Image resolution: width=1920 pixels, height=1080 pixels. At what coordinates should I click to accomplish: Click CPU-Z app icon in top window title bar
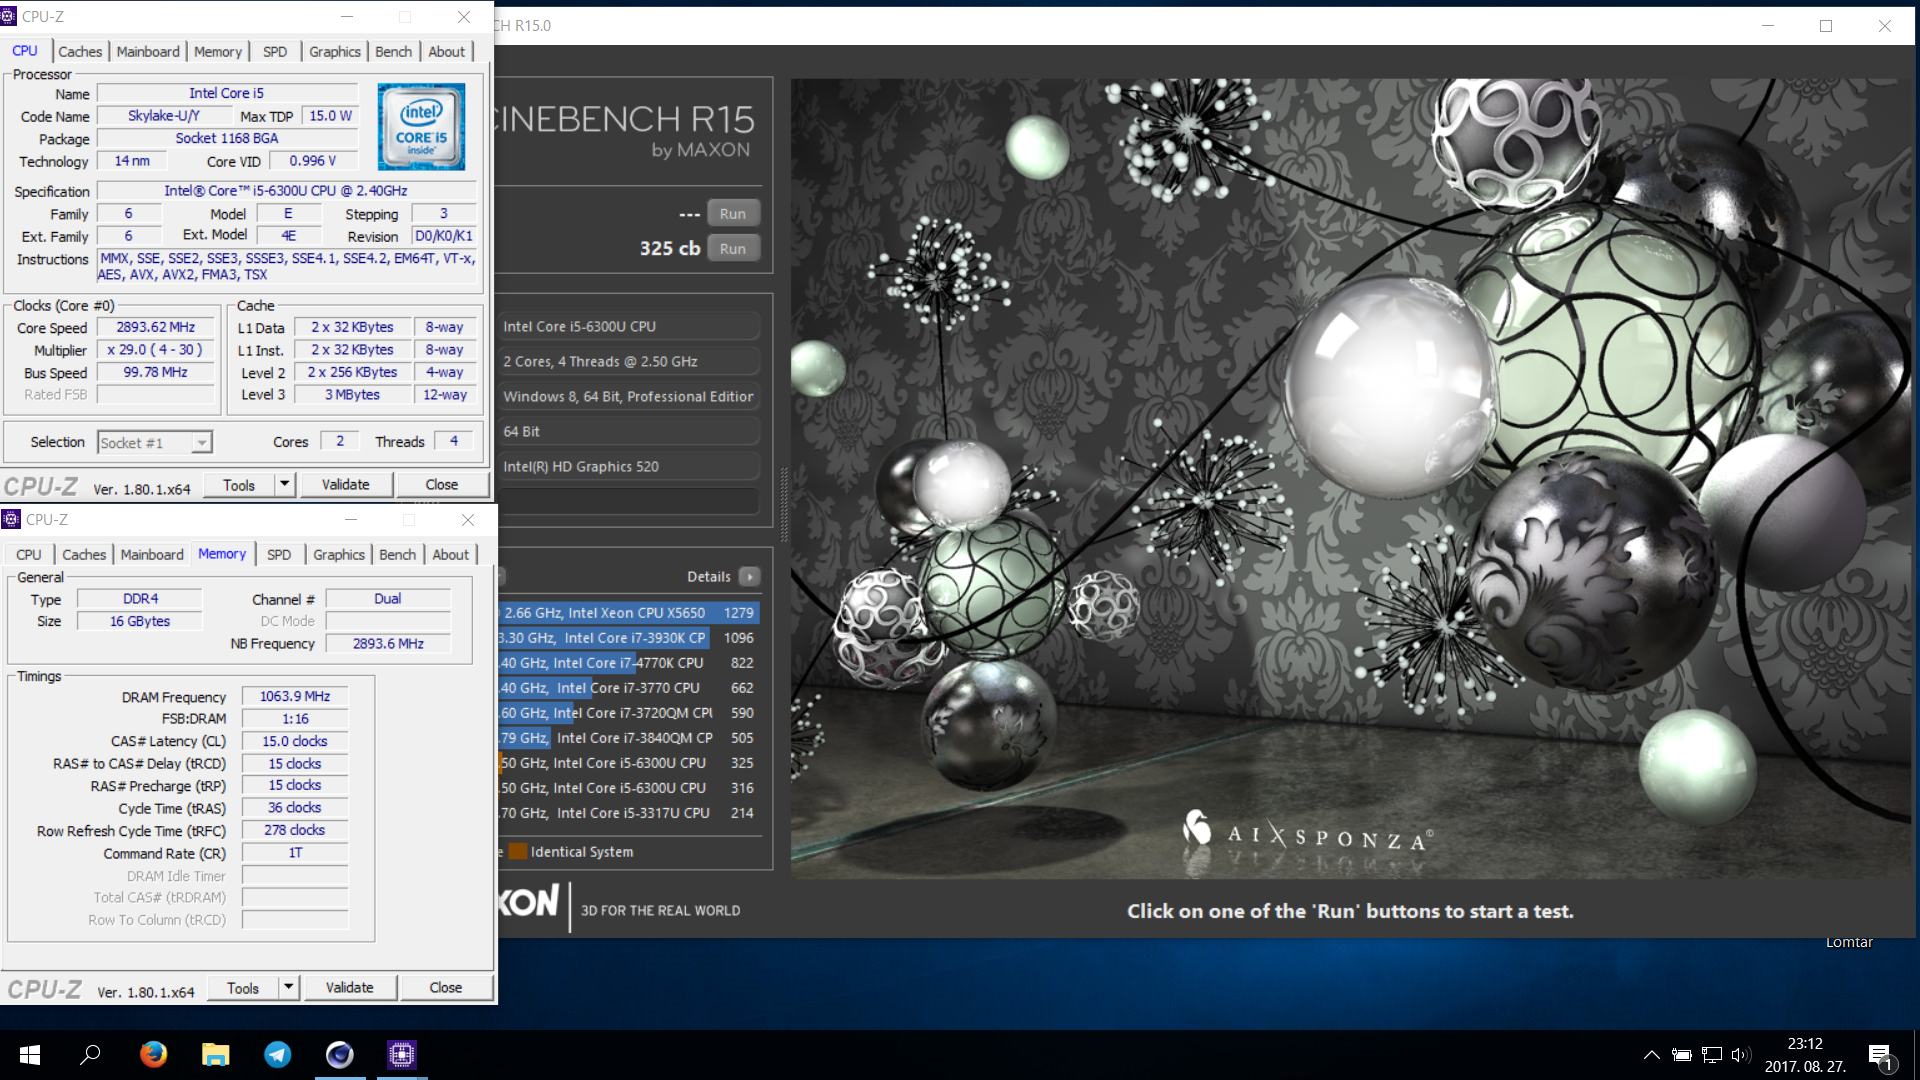click(x=9, y=16)
